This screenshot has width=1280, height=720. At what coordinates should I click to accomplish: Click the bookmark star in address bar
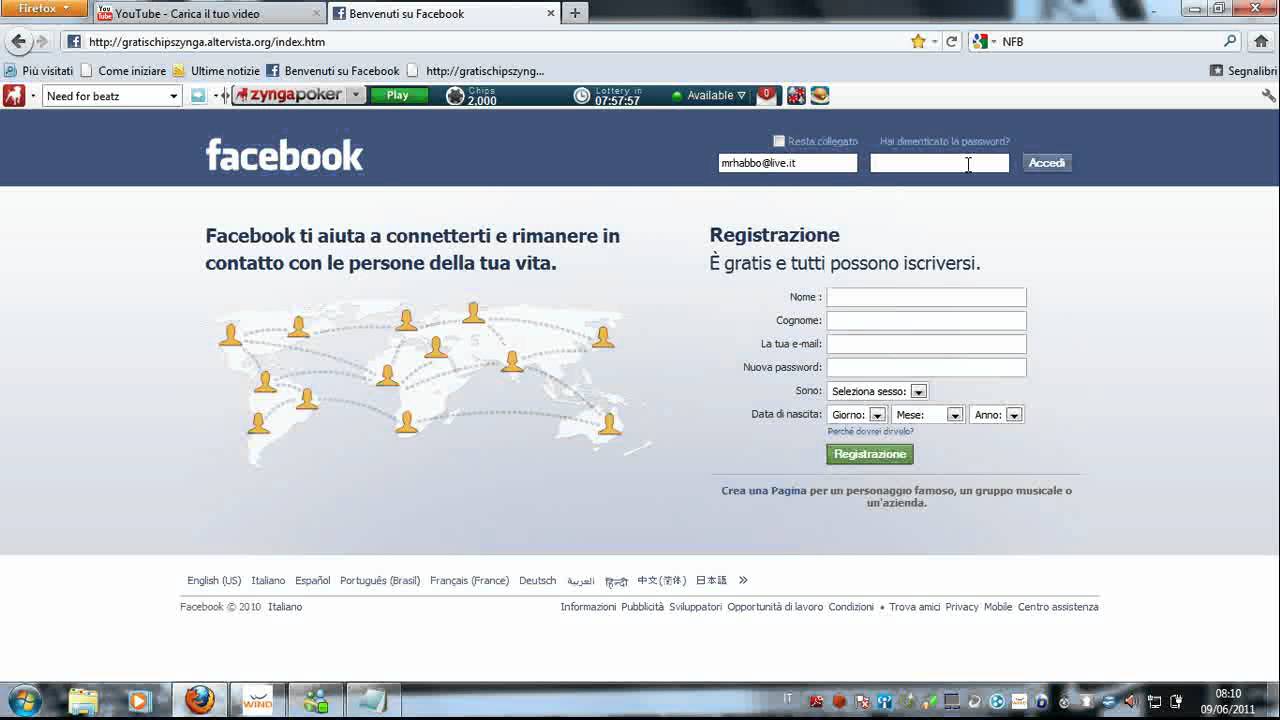pos(918,42)
